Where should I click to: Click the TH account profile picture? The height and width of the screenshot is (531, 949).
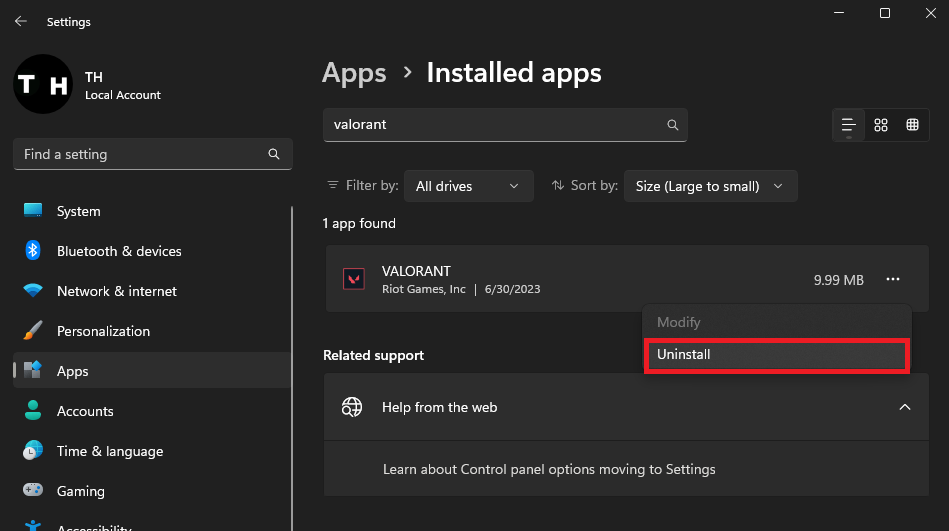(43, 84)
